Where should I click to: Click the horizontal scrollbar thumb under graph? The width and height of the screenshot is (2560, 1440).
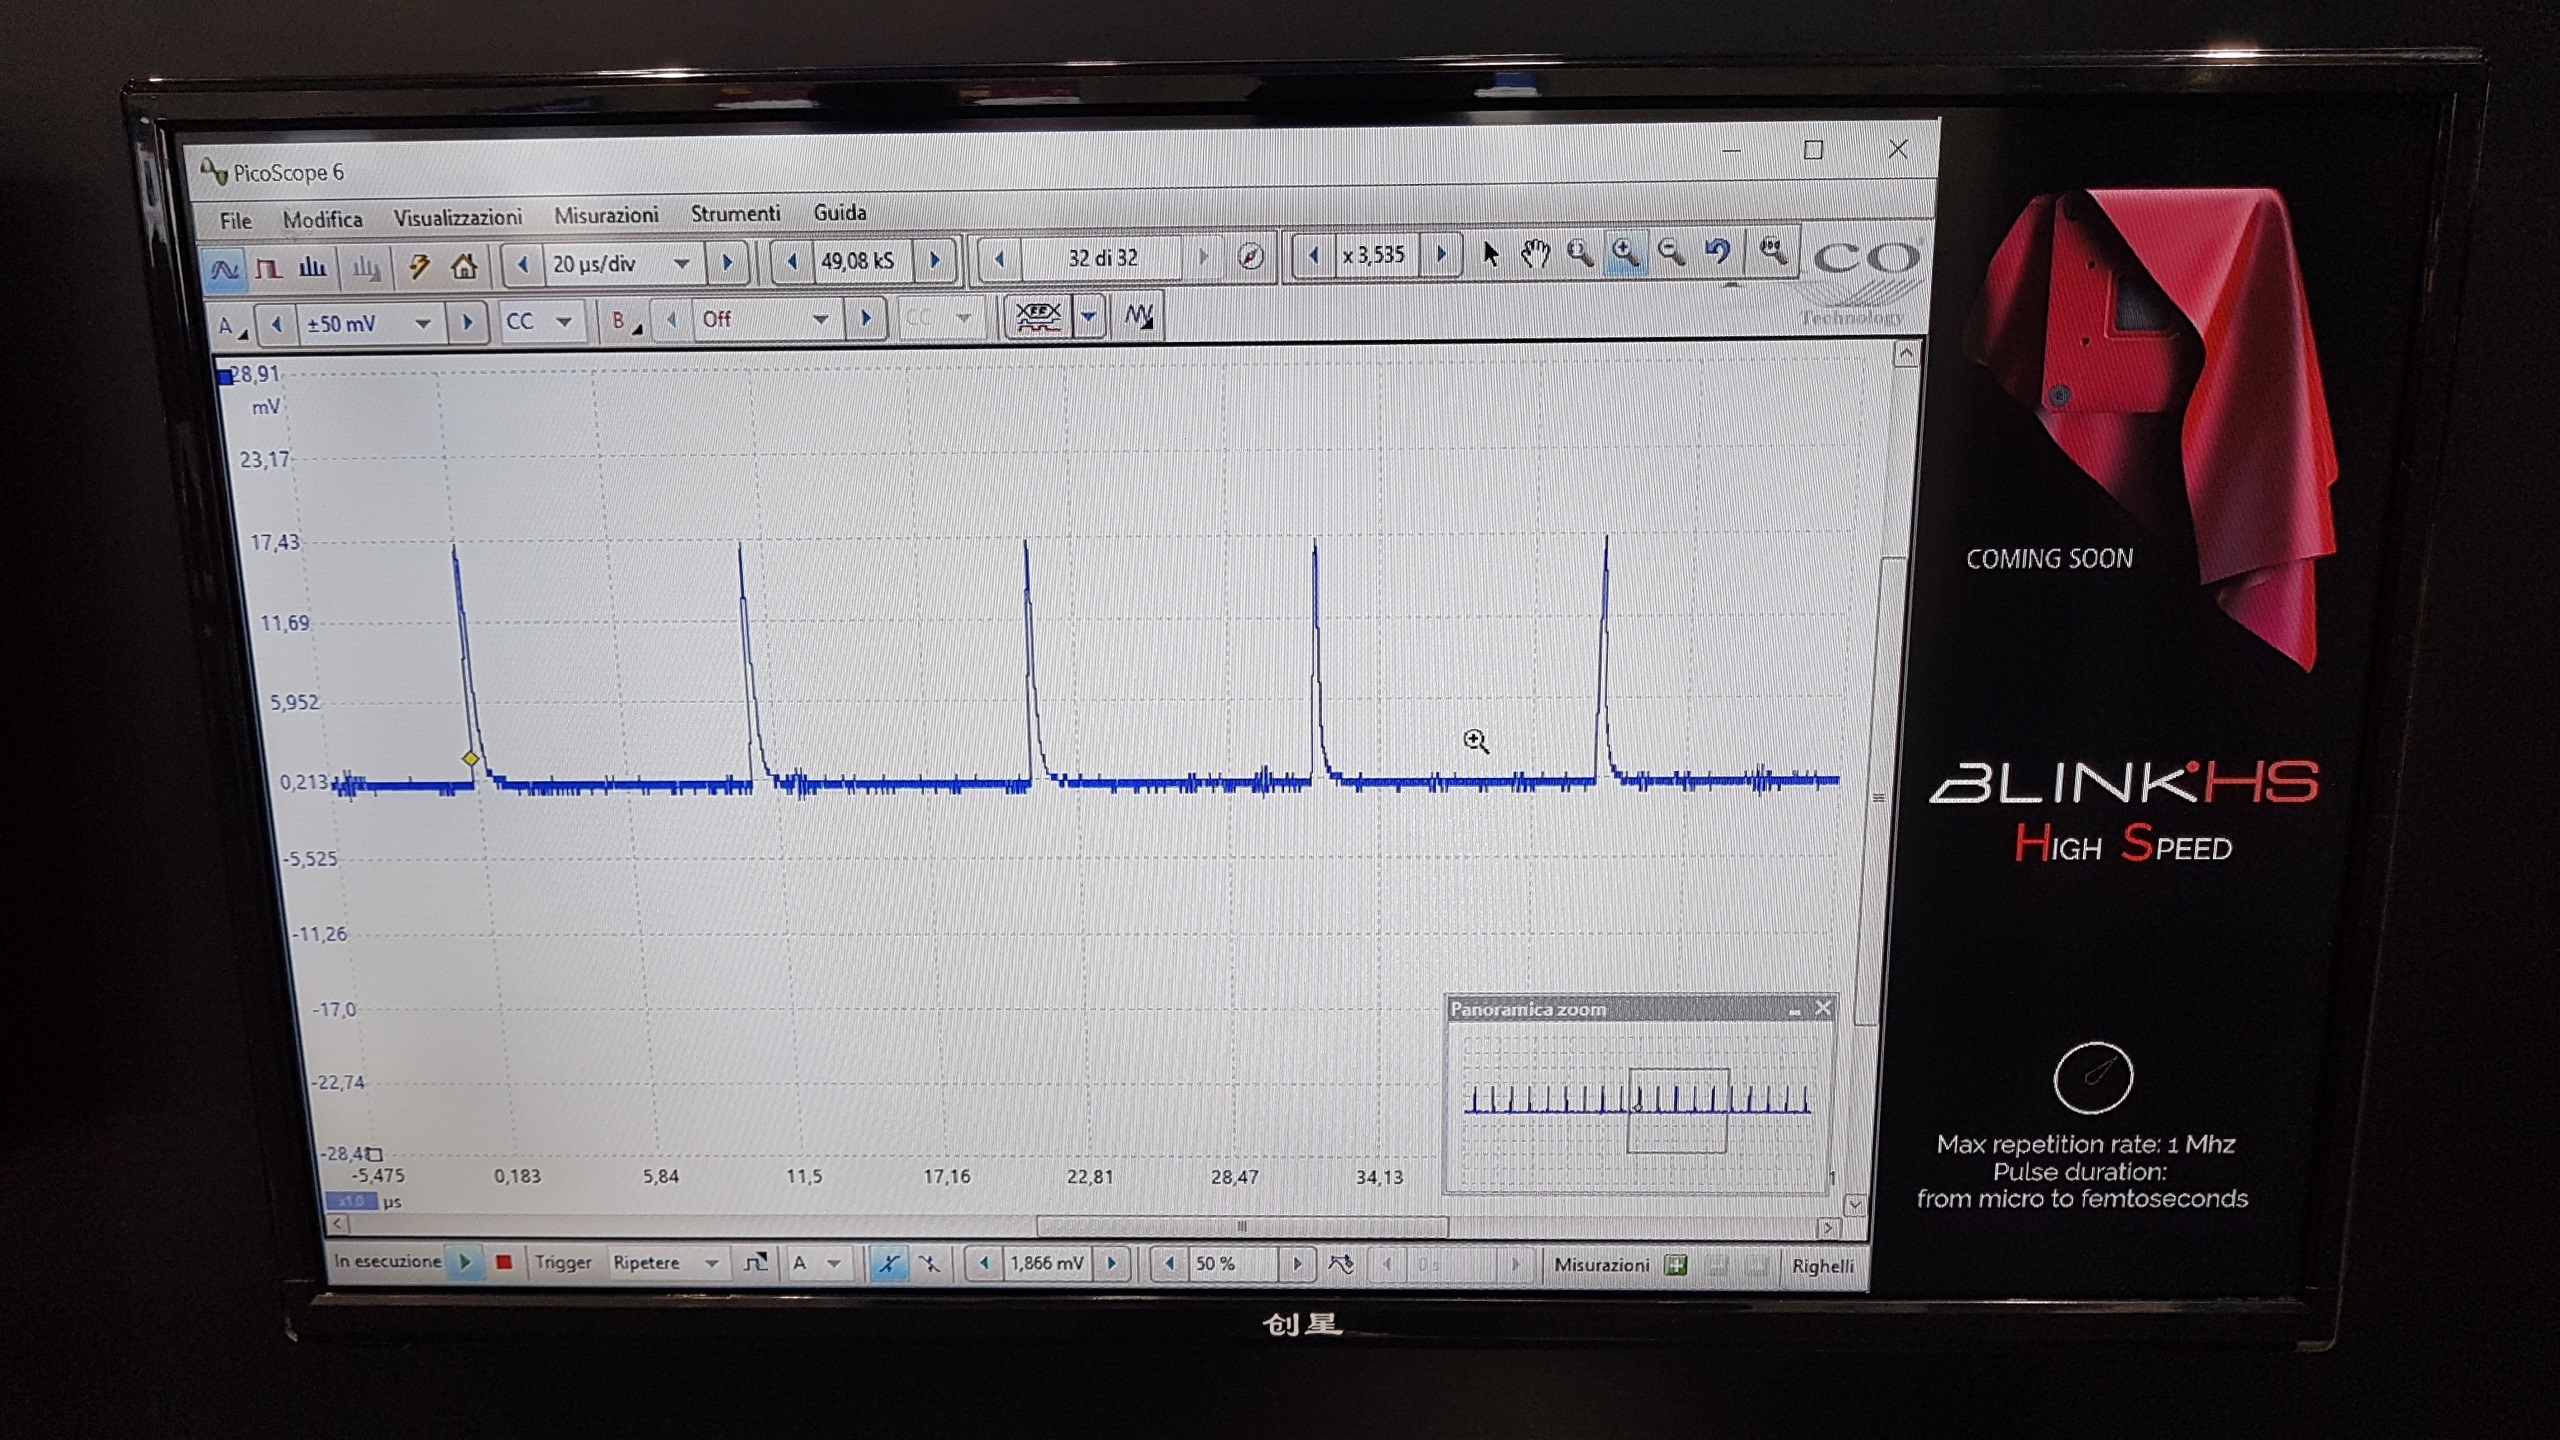point(1242,1226)
